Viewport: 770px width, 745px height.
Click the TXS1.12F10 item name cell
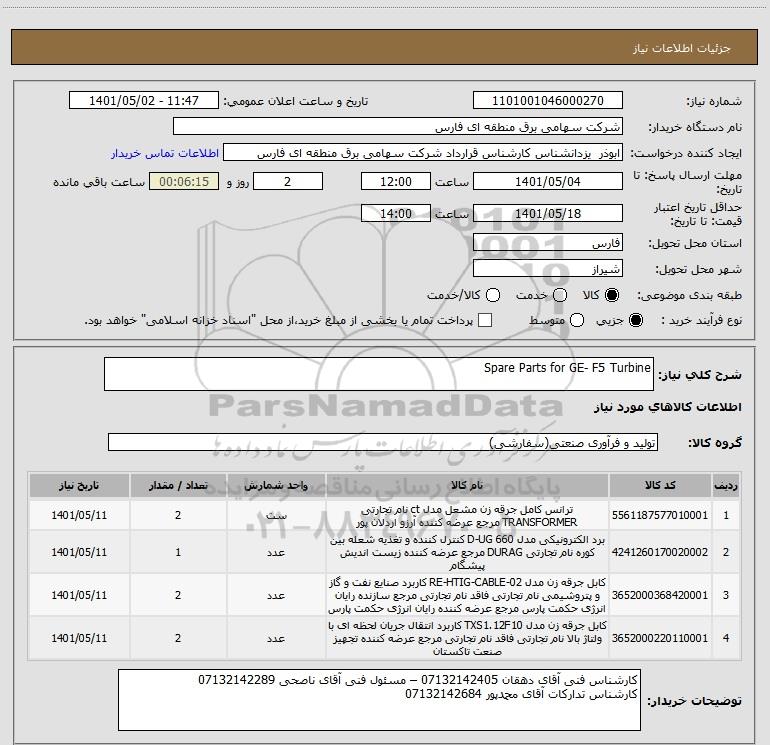(x=467, y=638)
